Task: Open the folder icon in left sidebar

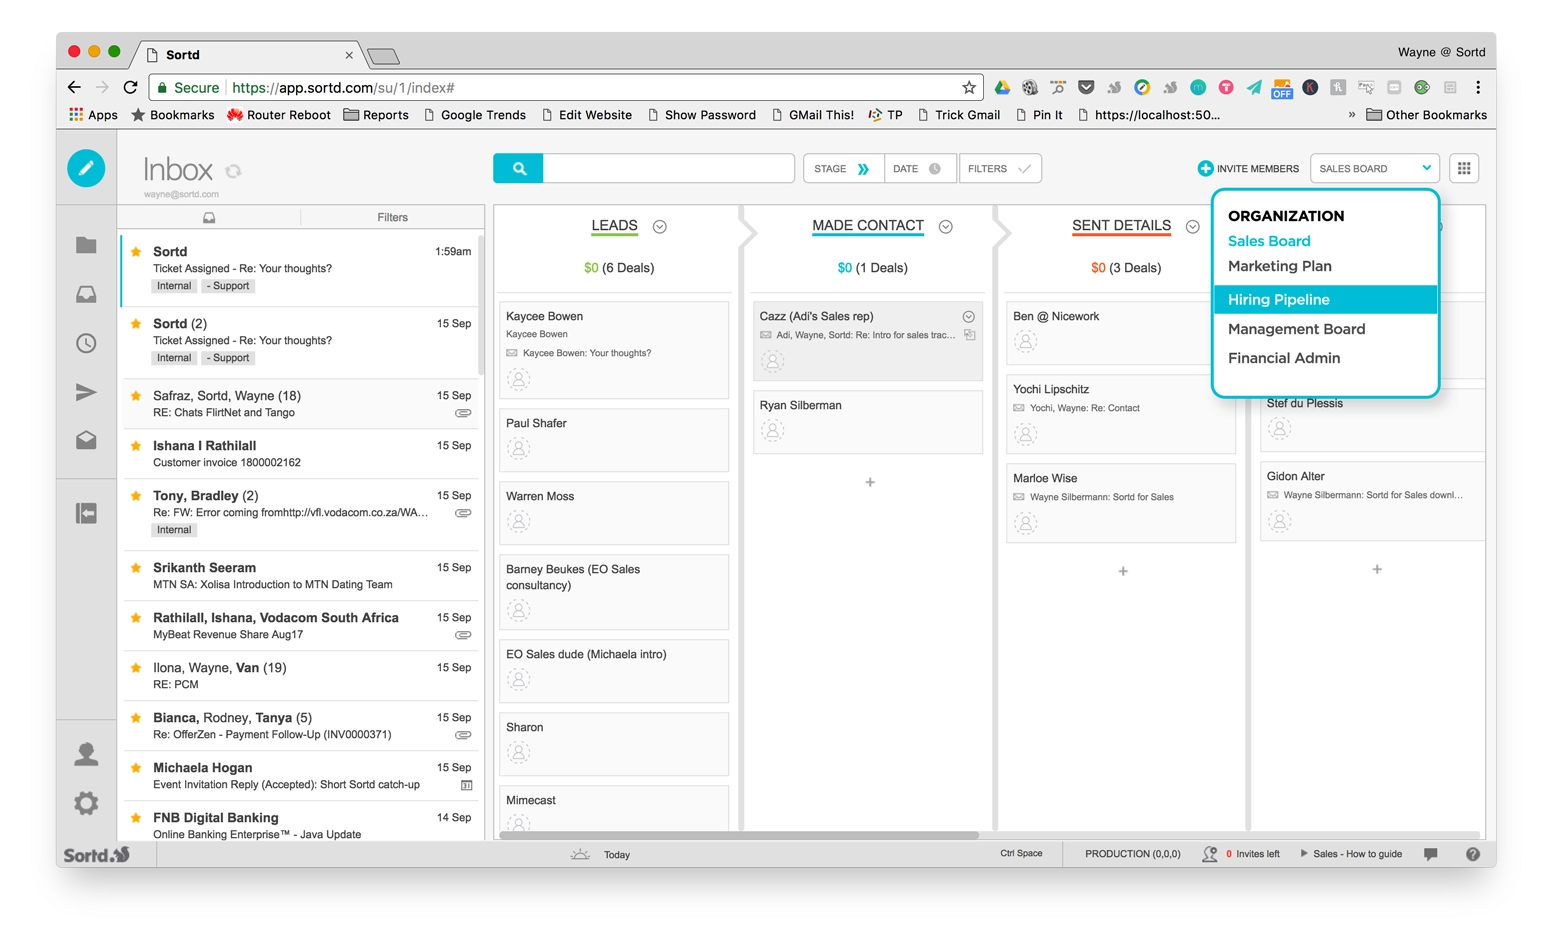Action: click(x=86, y=245)
